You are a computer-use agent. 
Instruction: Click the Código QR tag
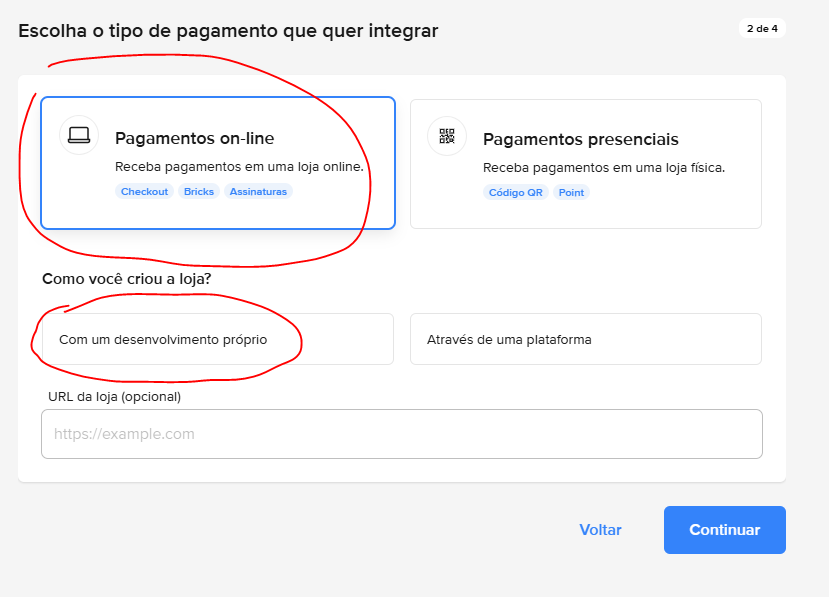(515, 192)
